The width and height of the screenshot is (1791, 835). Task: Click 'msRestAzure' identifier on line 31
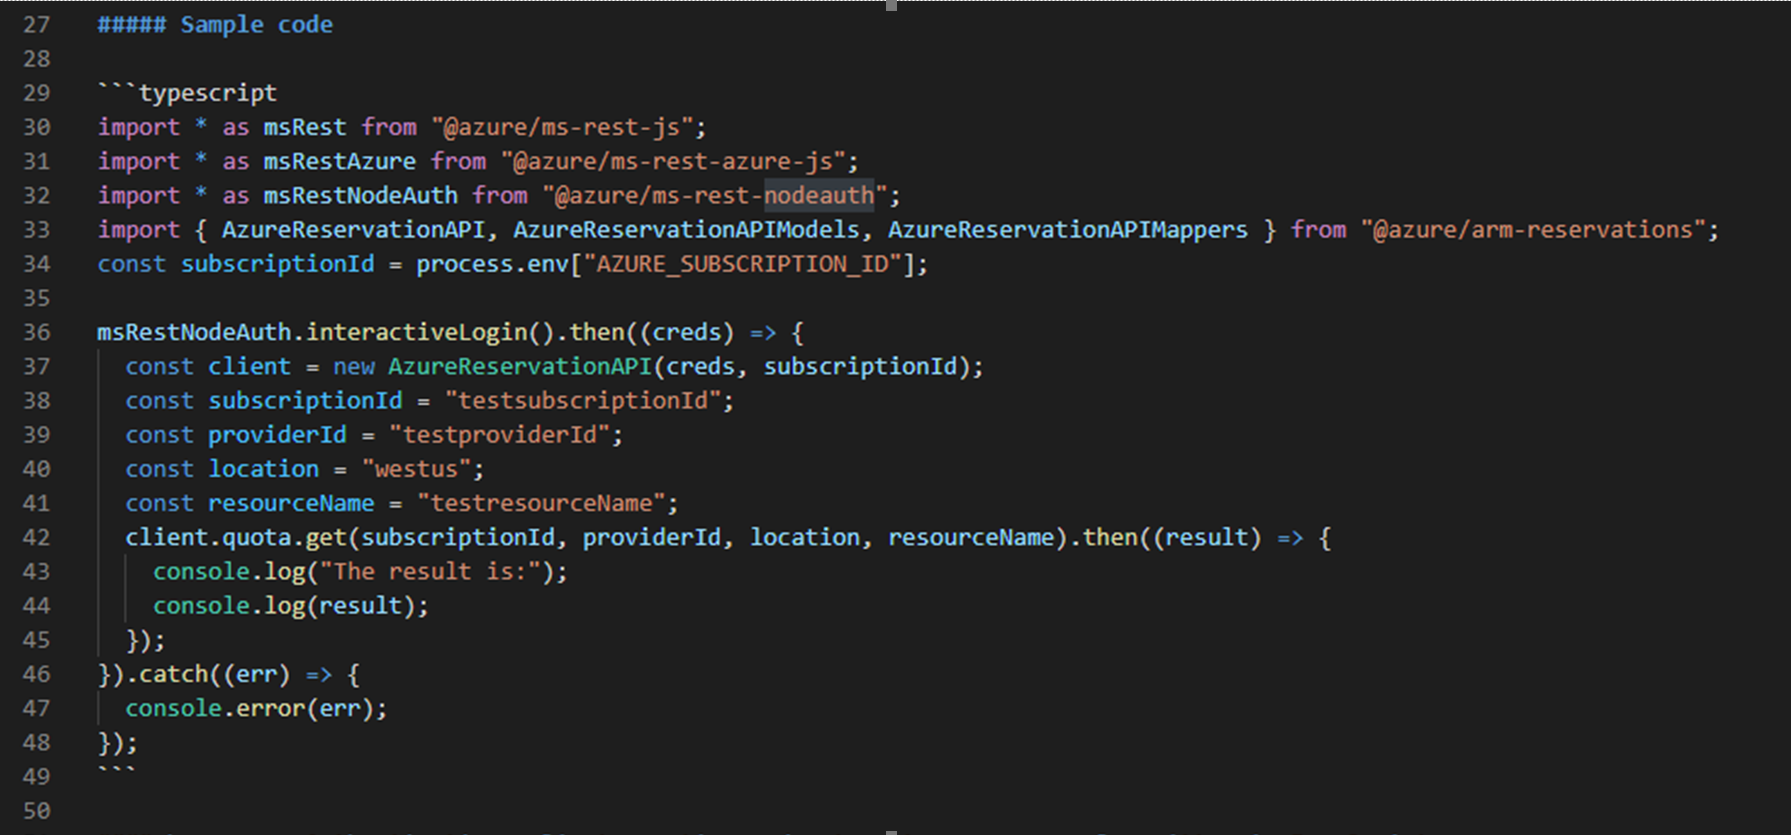click(x=340, y=161)
